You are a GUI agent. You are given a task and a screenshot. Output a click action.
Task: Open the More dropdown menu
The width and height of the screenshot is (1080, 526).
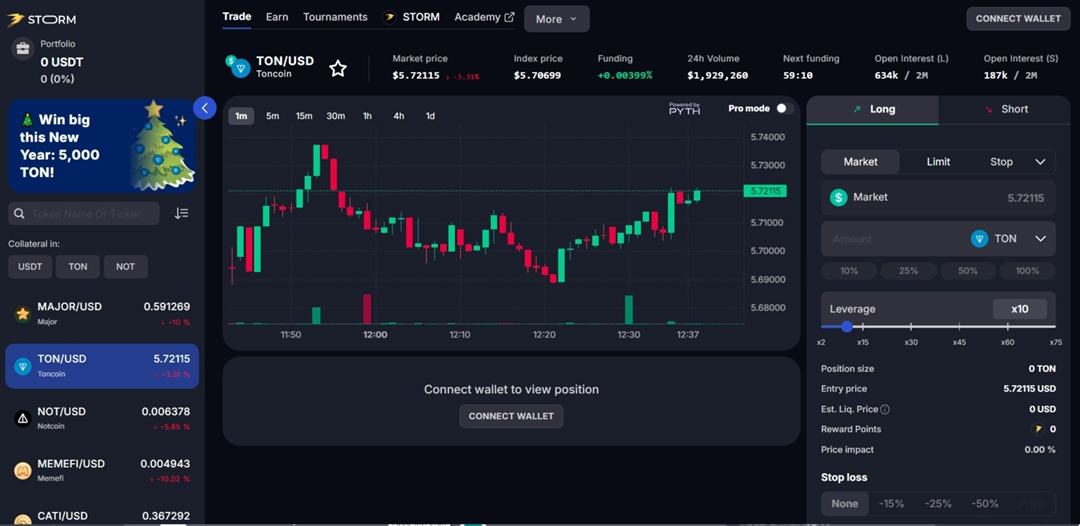(557, 19)
